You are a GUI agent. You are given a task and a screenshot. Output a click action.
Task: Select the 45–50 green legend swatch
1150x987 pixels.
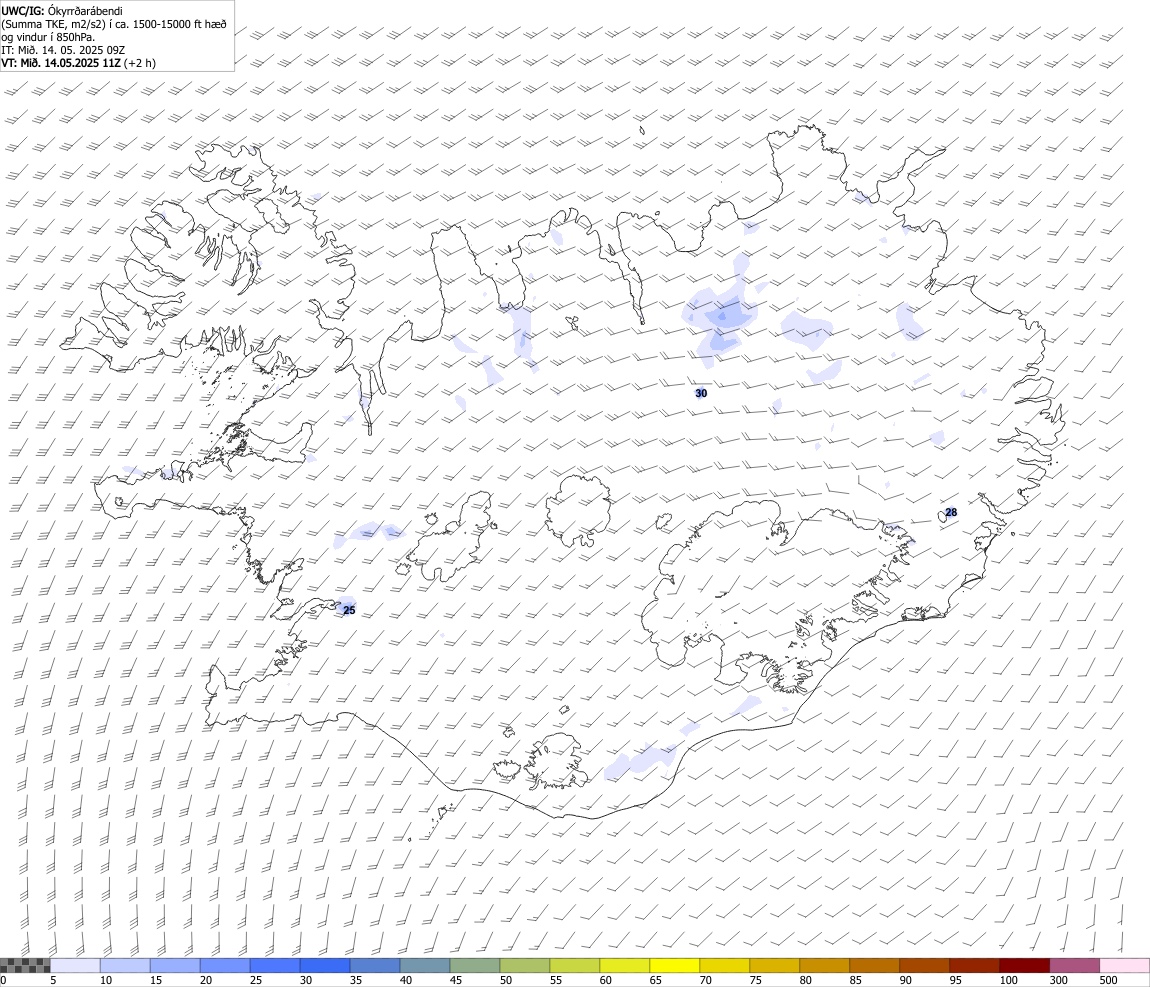point(475,966)
